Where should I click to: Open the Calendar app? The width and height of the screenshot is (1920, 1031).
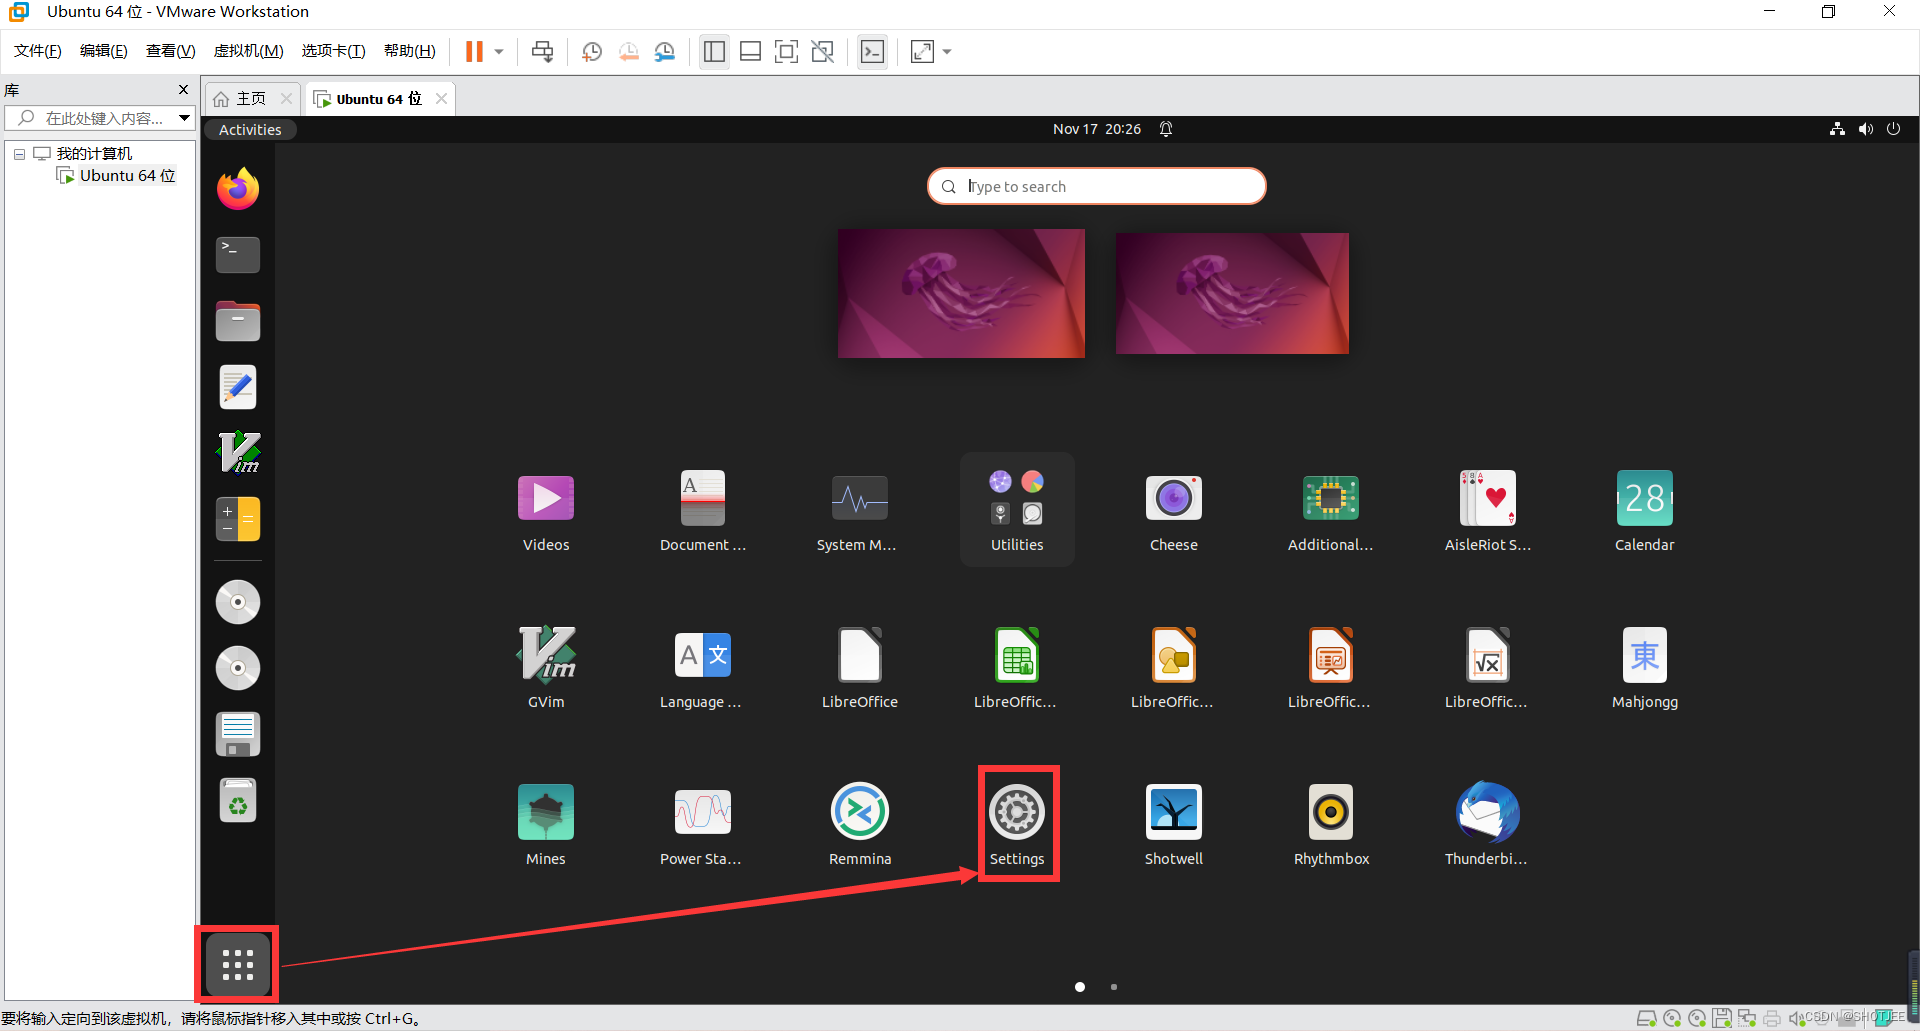(1645, 510)
